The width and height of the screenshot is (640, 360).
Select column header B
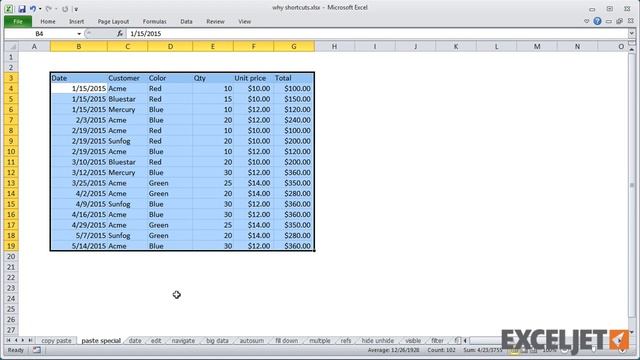coord(79,47)
